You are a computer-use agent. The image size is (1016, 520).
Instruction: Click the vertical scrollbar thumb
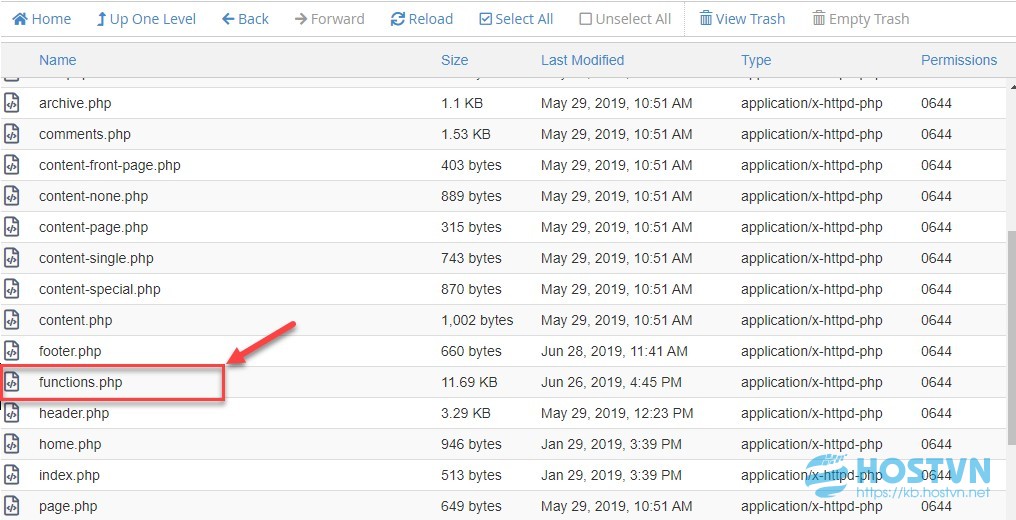point(1011,337)
